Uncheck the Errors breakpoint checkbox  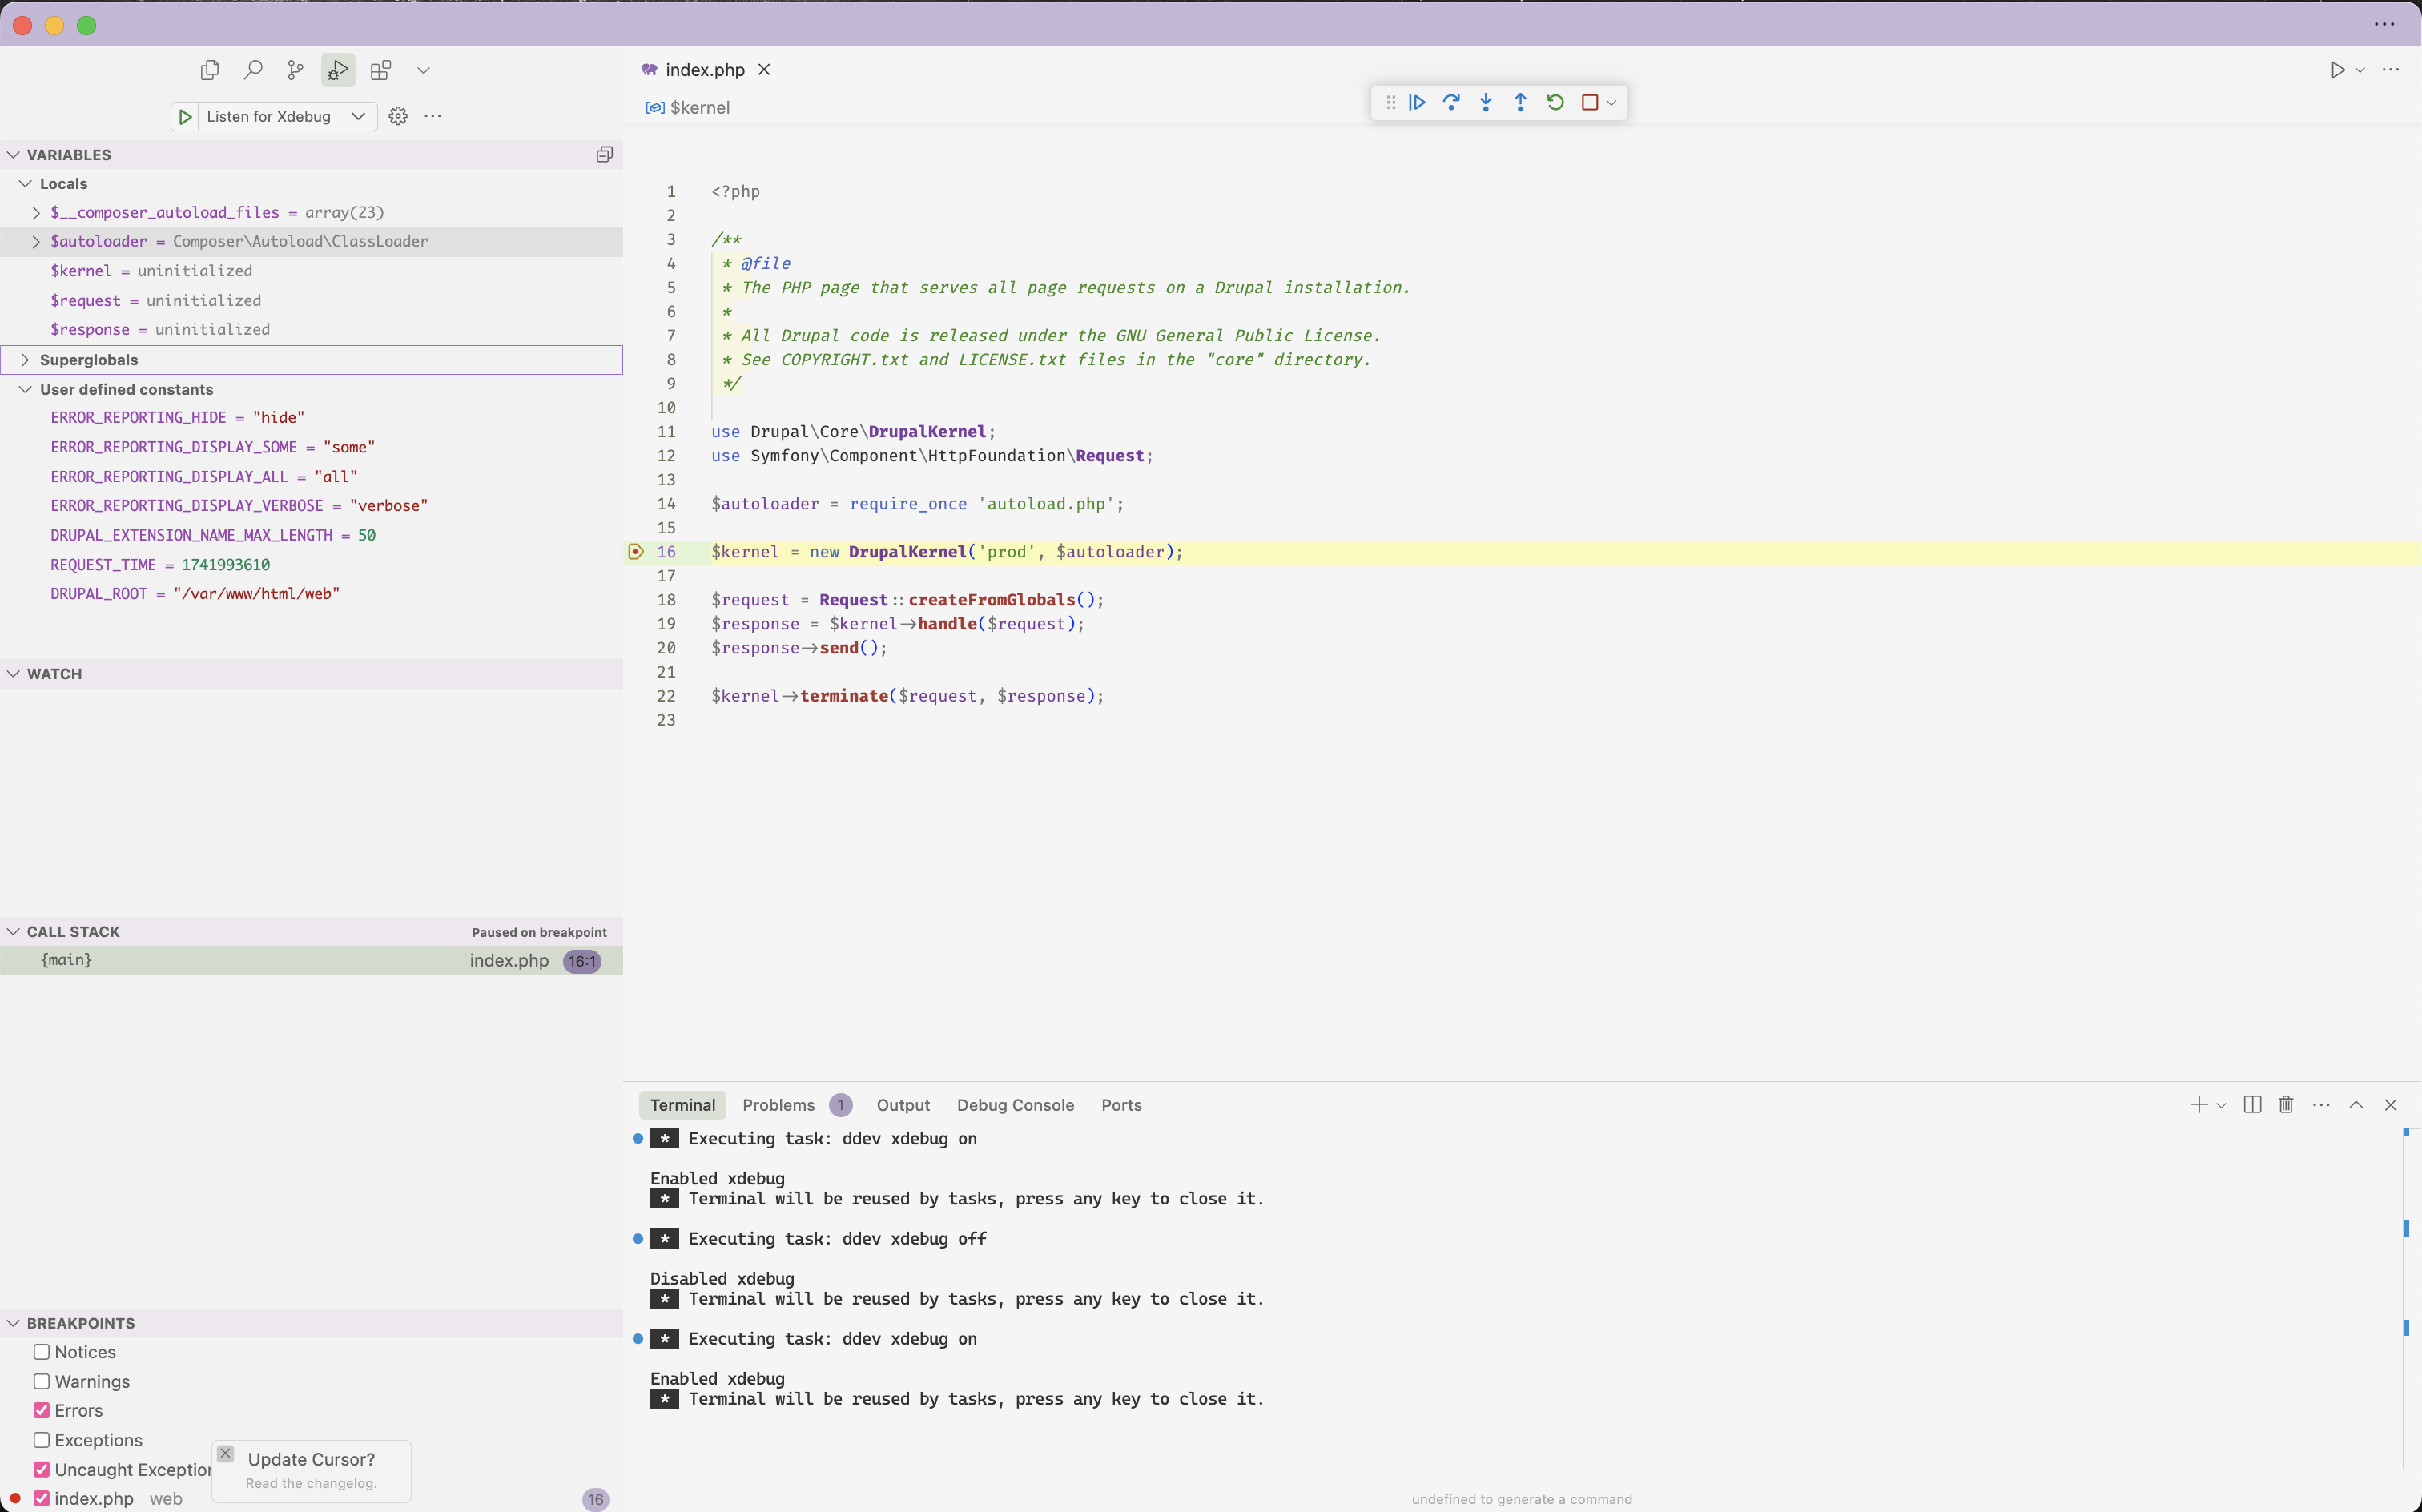point(42,1410)
